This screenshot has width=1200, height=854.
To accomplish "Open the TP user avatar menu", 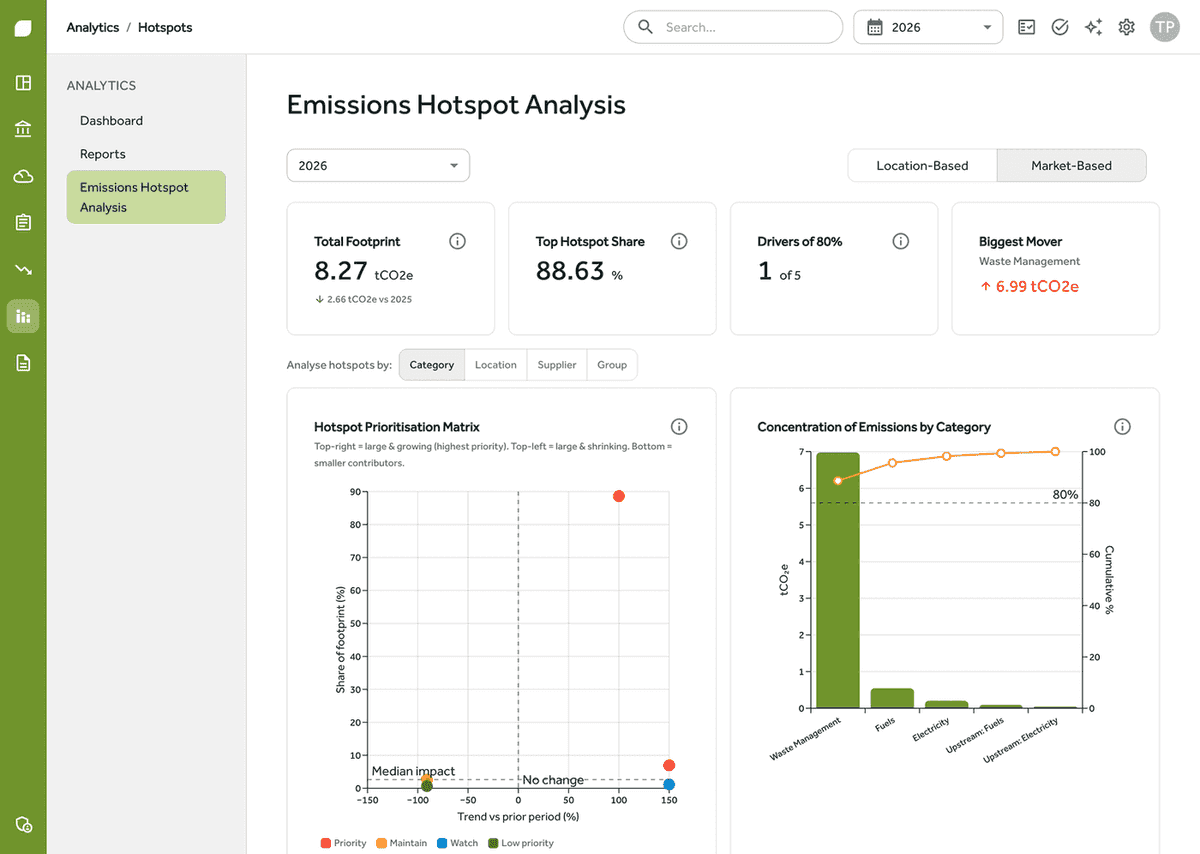I will coord(1165,27).
